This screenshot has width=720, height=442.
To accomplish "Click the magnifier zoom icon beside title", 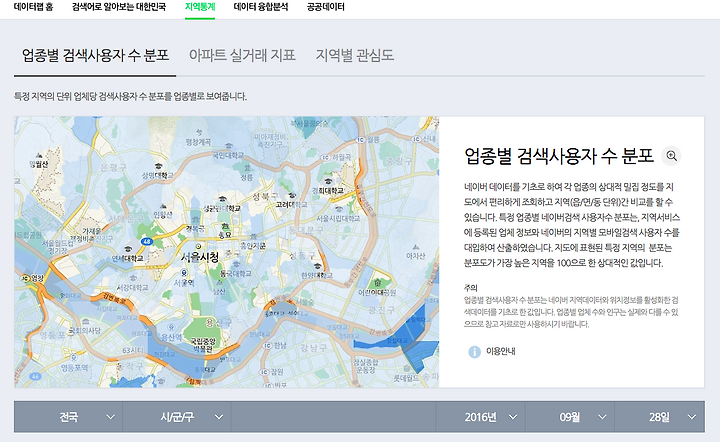I will click(x=671, y=156).
